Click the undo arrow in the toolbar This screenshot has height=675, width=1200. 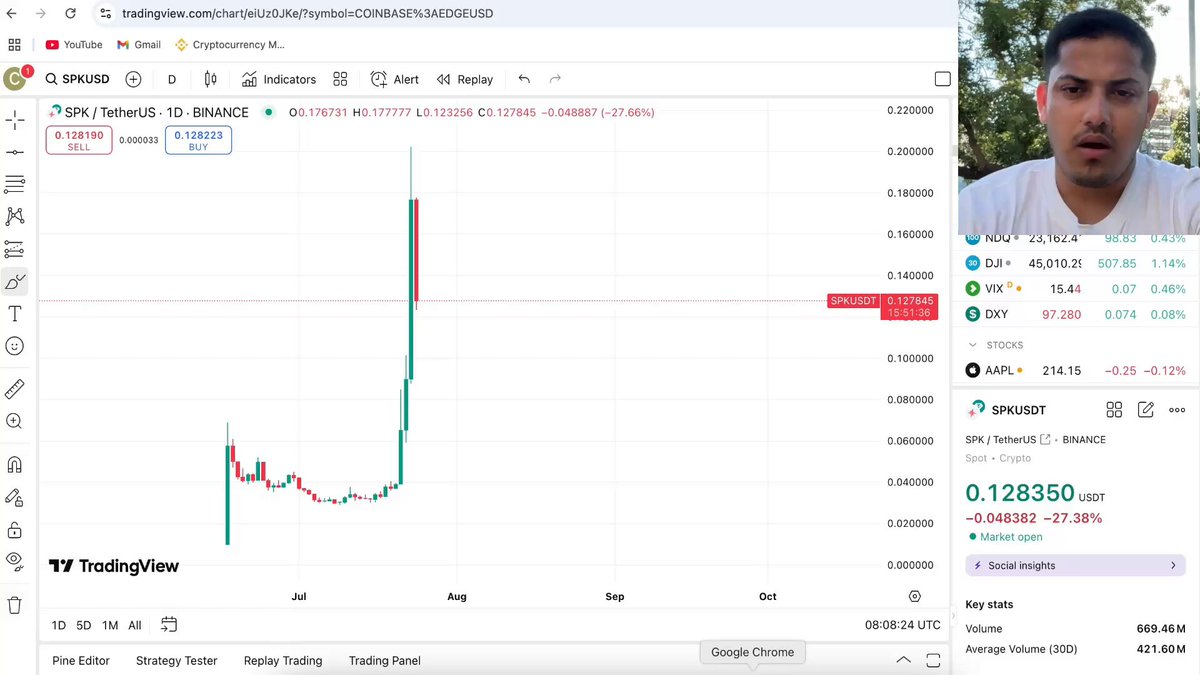(x=524, y=79)
